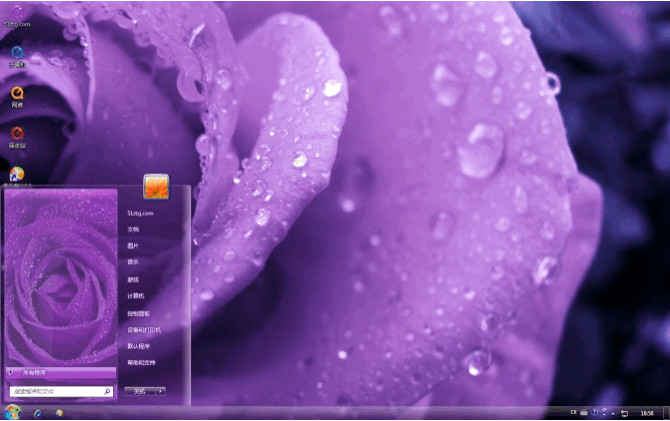The width and height of the screenshot is (670, 421).
Task: Open 设备和打印机 (Devices and Printers)
Action: click(x=144, y=330)
